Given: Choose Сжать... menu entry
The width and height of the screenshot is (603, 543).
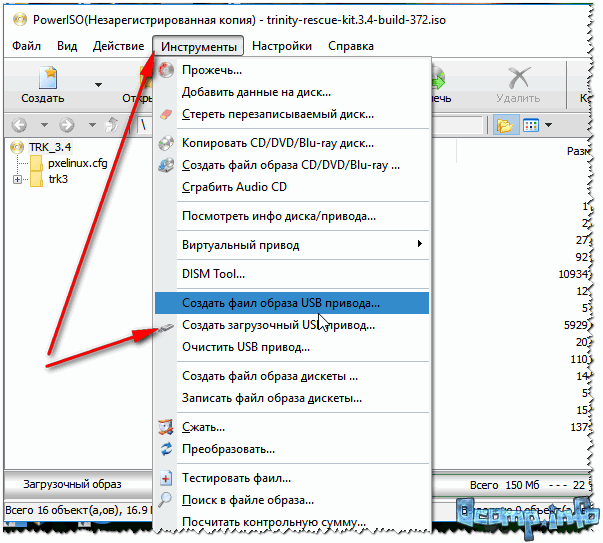Looking at the screenshot, I should pos(292,427).
